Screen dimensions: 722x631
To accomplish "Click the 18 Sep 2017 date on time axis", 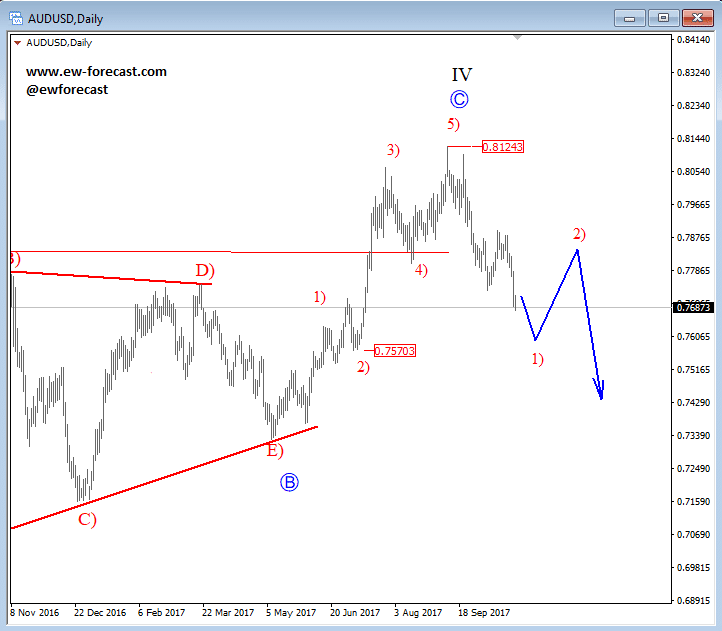I will 483,613.
